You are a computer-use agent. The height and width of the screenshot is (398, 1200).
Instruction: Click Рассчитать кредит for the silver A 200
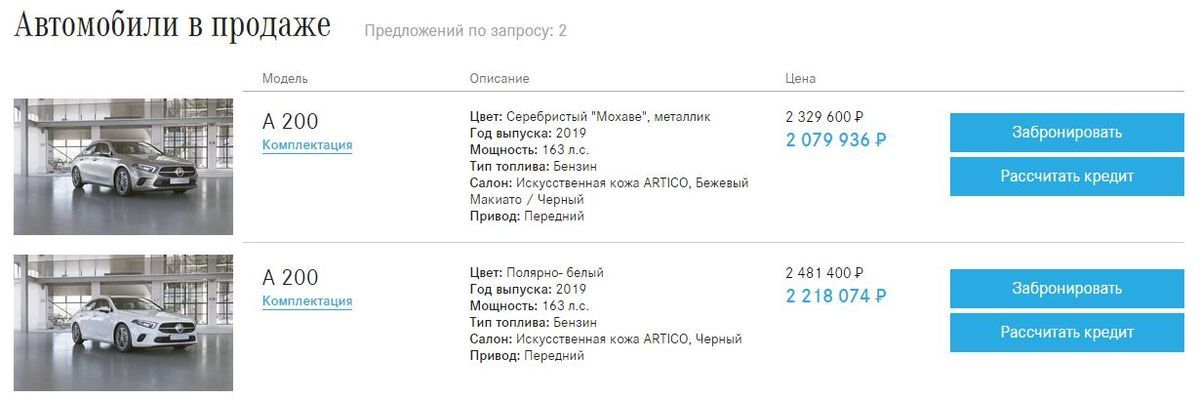1066,176
